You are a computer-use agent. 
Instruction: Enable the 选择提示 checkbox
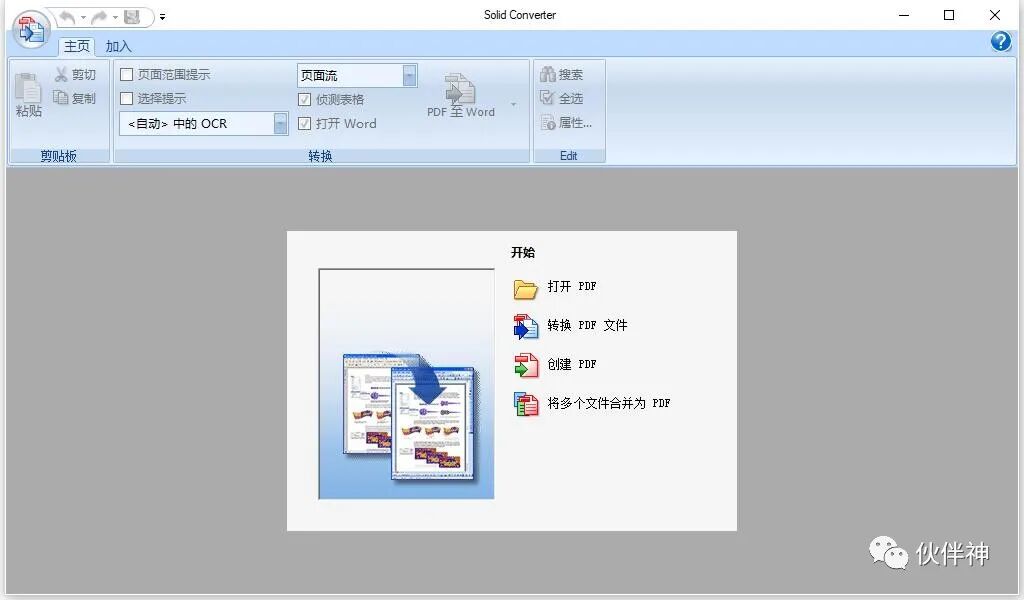[x=126, y=99]
